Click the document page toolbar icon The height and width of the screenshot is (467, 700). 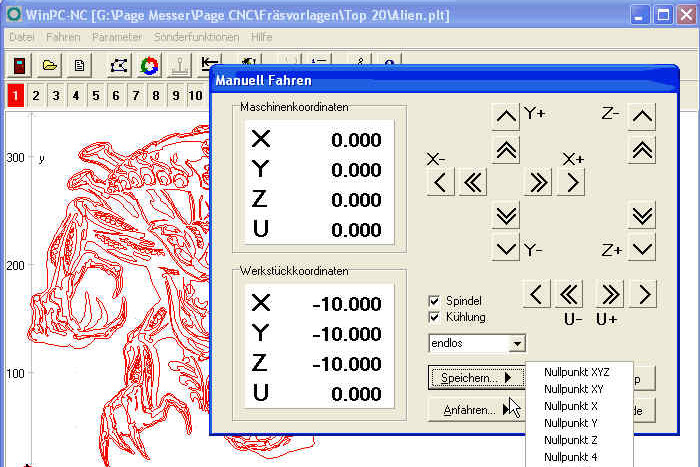pos(79,66)
